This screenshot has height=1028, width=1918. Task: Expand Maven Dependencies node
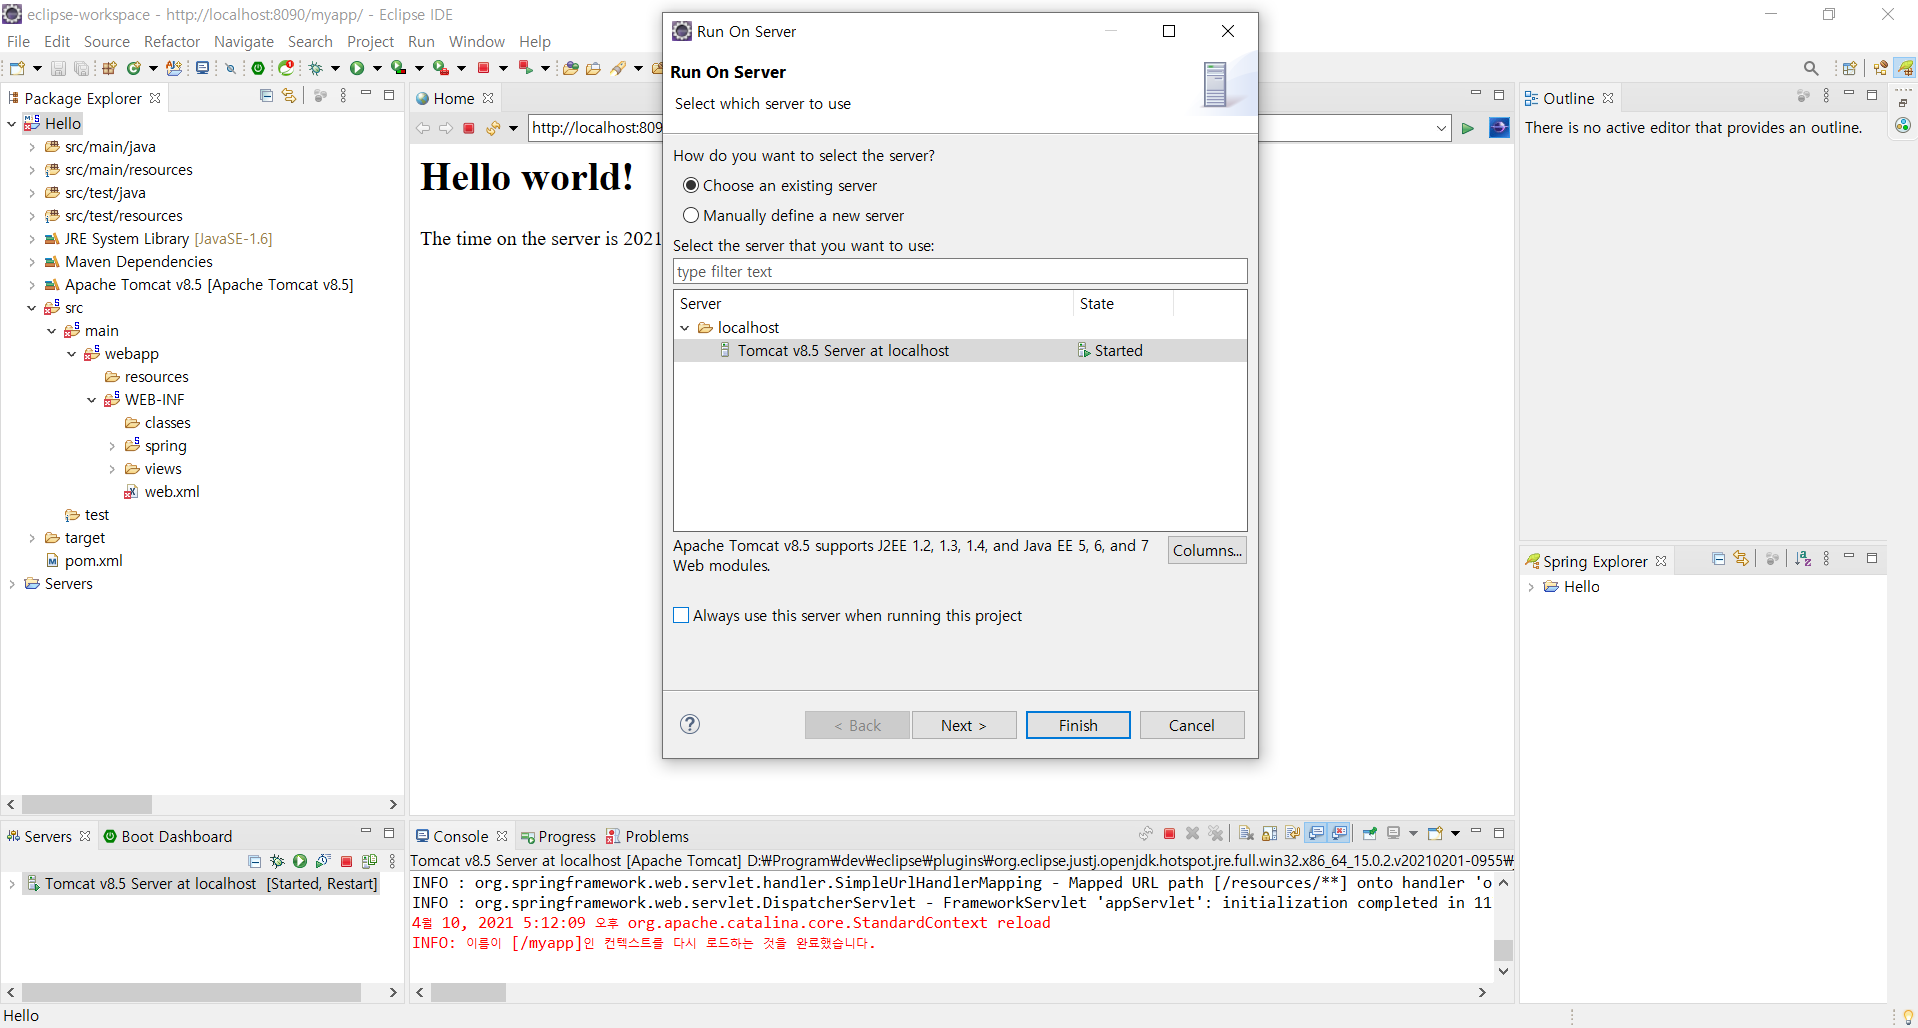[32, 262]
